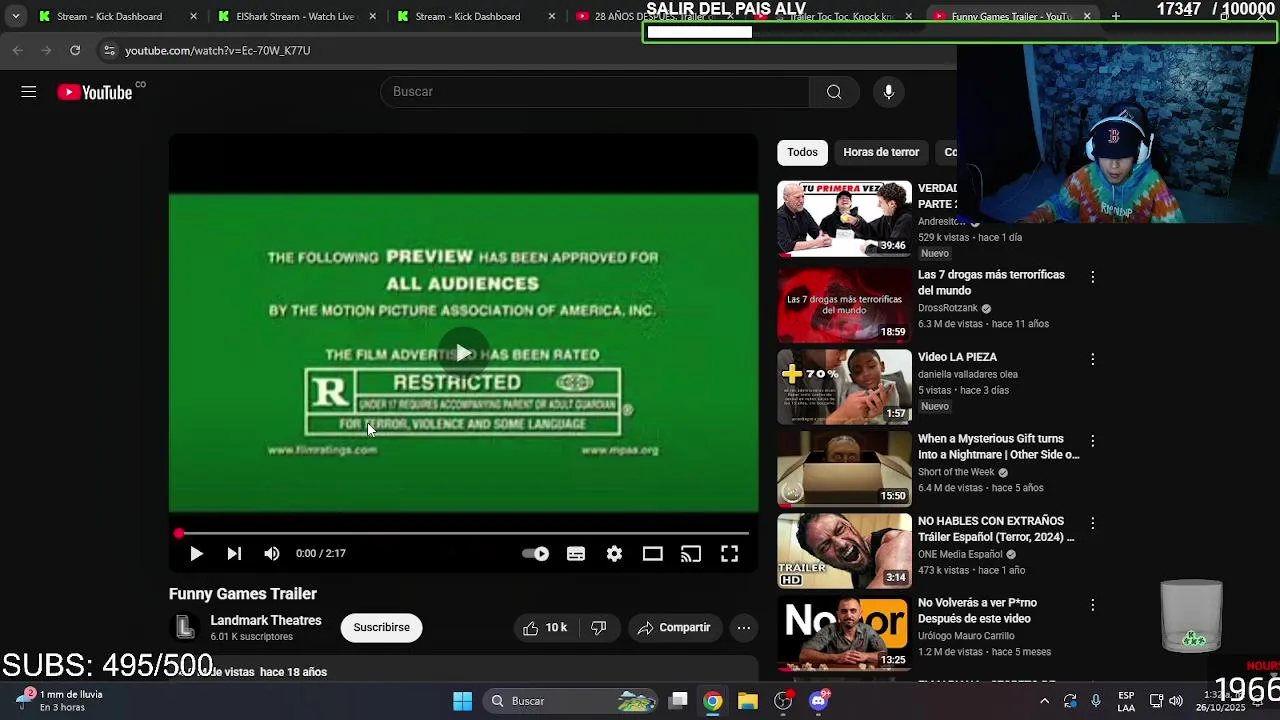Viewport: 1280px width, 720px height.
Task: Open video settings gear
Action: point(614,553)
